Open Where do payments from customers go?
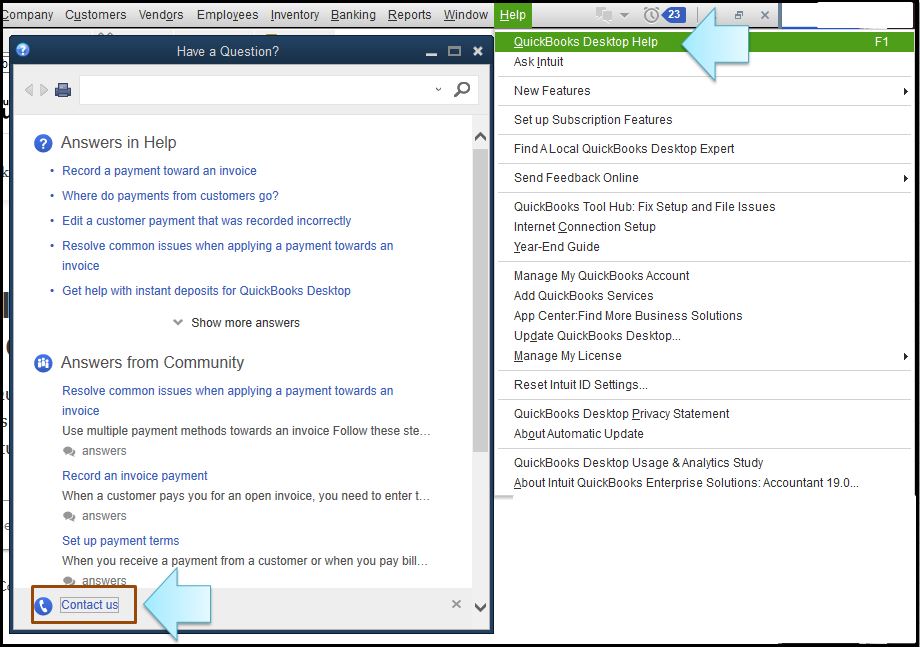The height and width of the screenshot is (647, 920). click(170, 196)
